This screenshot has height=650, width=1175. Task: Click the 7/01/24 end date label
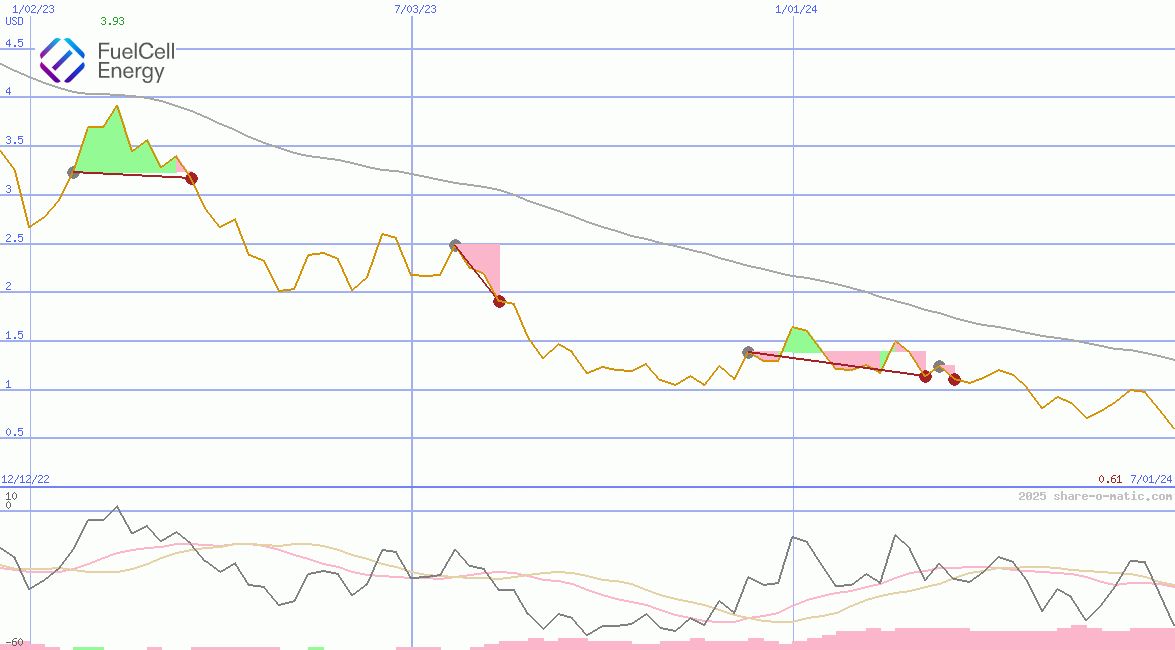[x=1151, y=479]
